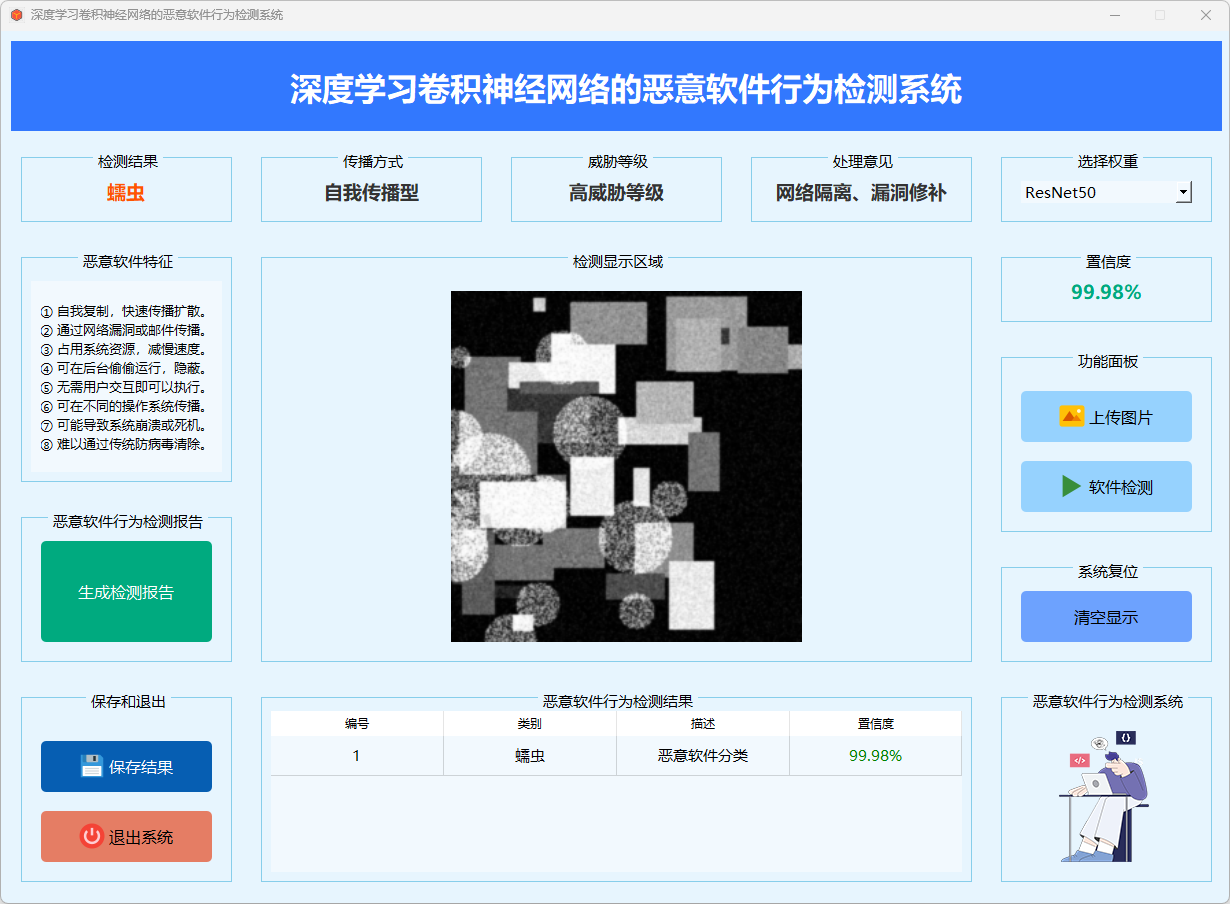The image size is (1230, 904).
Task: Clear the display with 清空显示 button
Action: (x=1106, y=617)
